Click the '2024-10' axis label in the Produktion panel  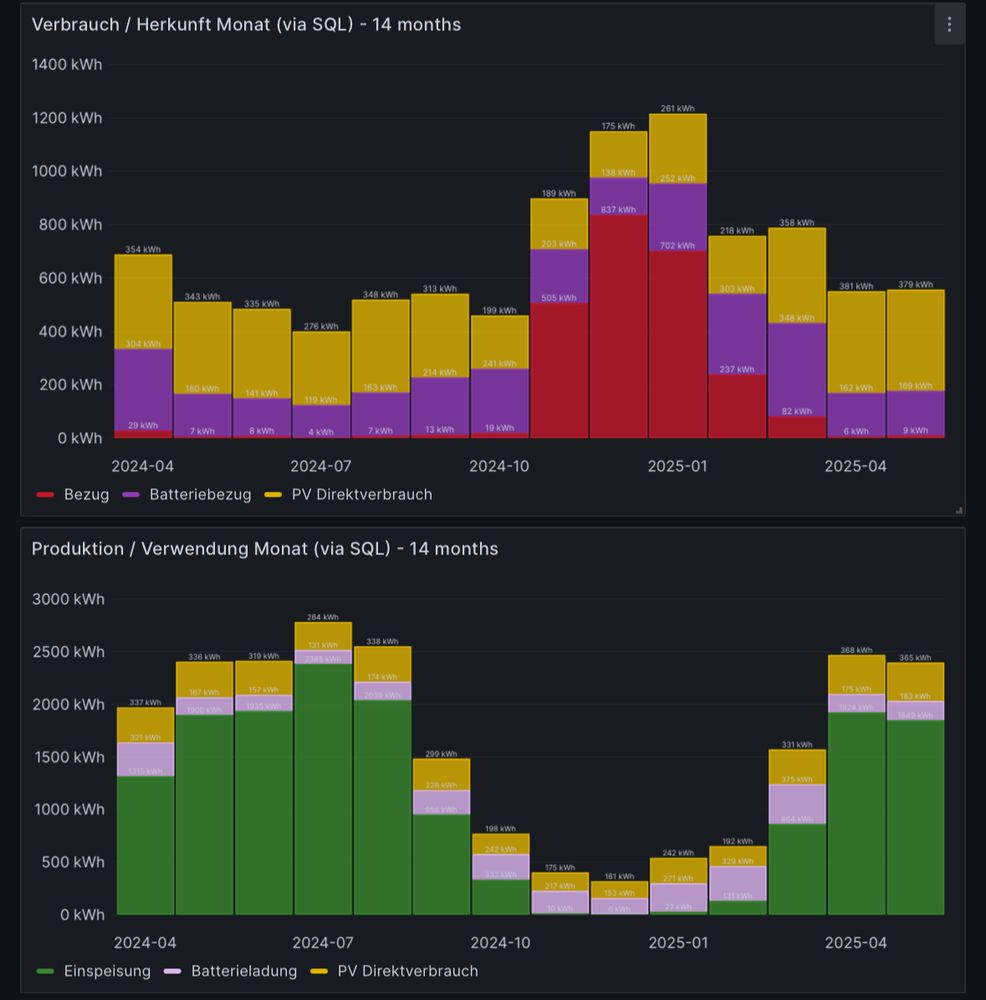500,943
